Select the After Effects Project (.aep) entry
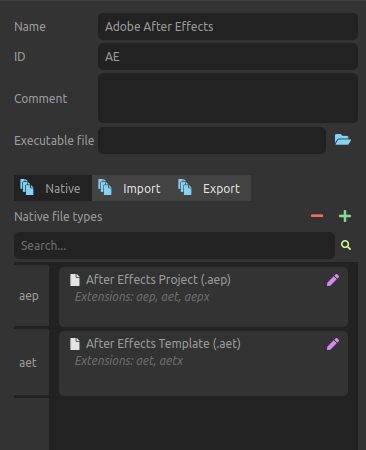Screen dimensions: 366x450 203,297
